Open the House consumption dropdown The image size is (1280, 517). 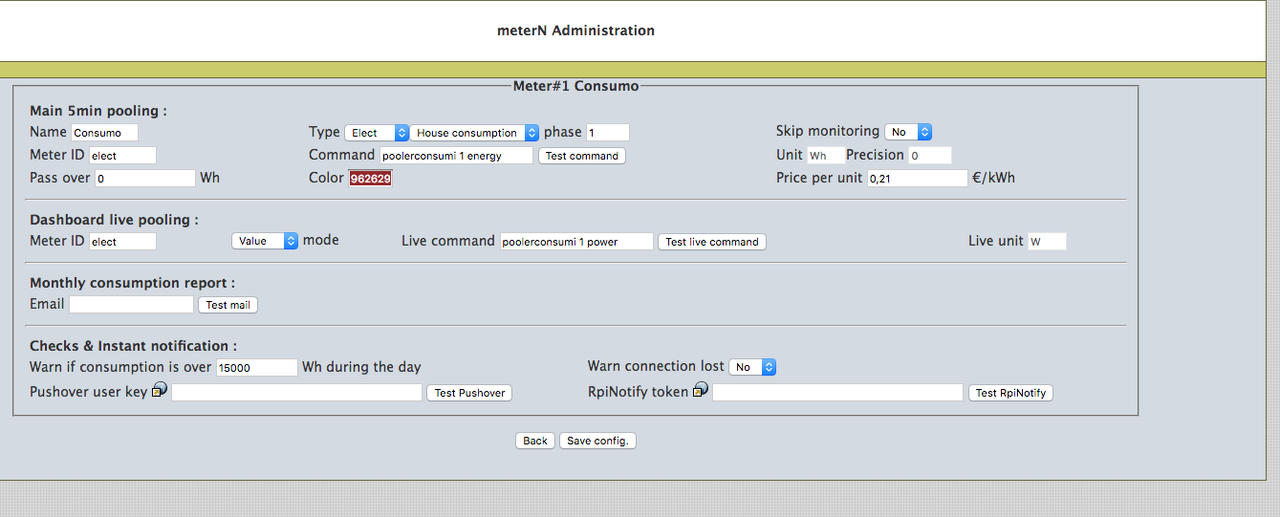475,133
